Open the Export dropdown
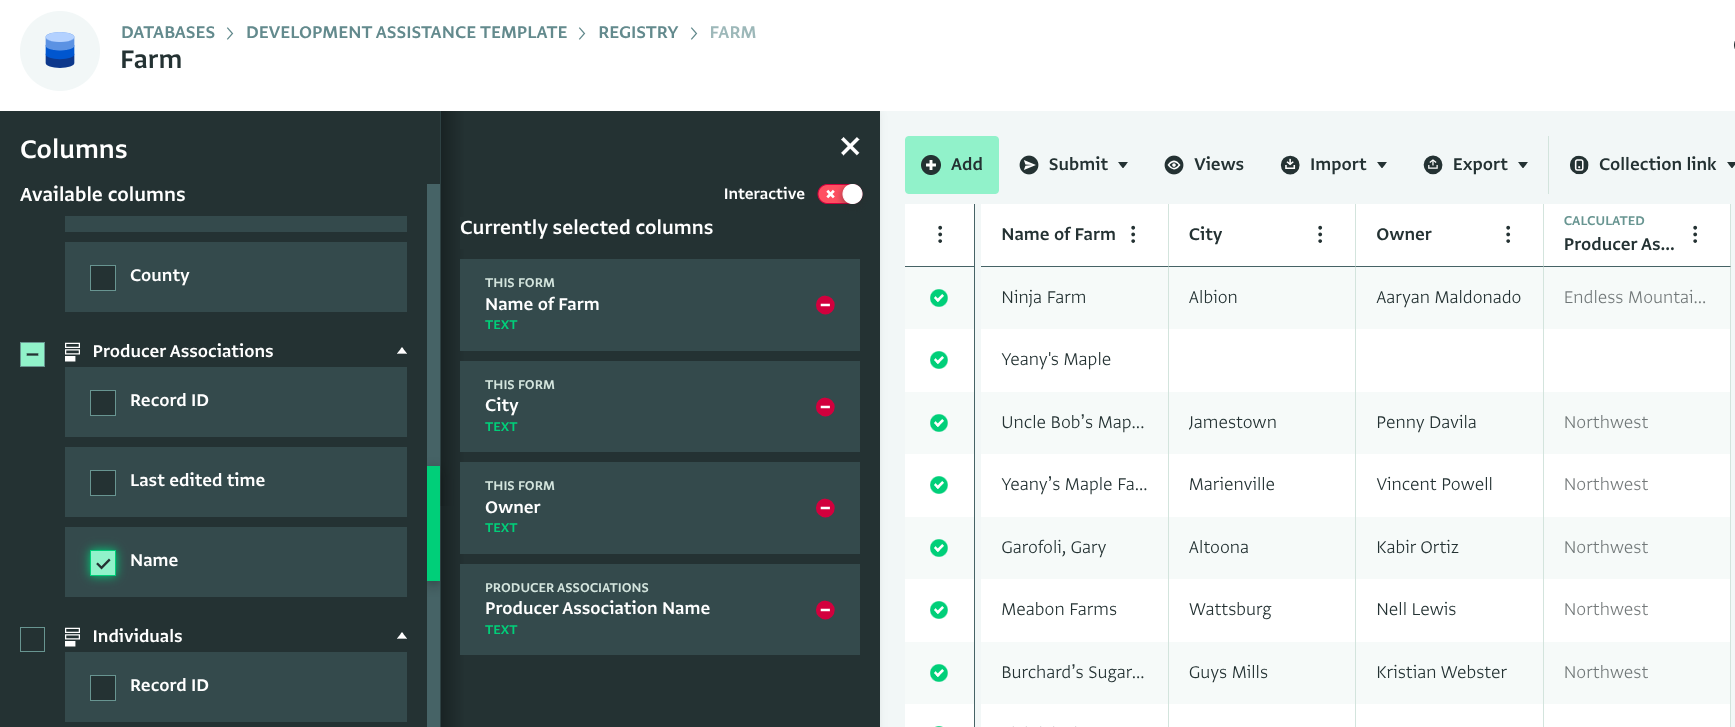 [x=1476, y=165]
